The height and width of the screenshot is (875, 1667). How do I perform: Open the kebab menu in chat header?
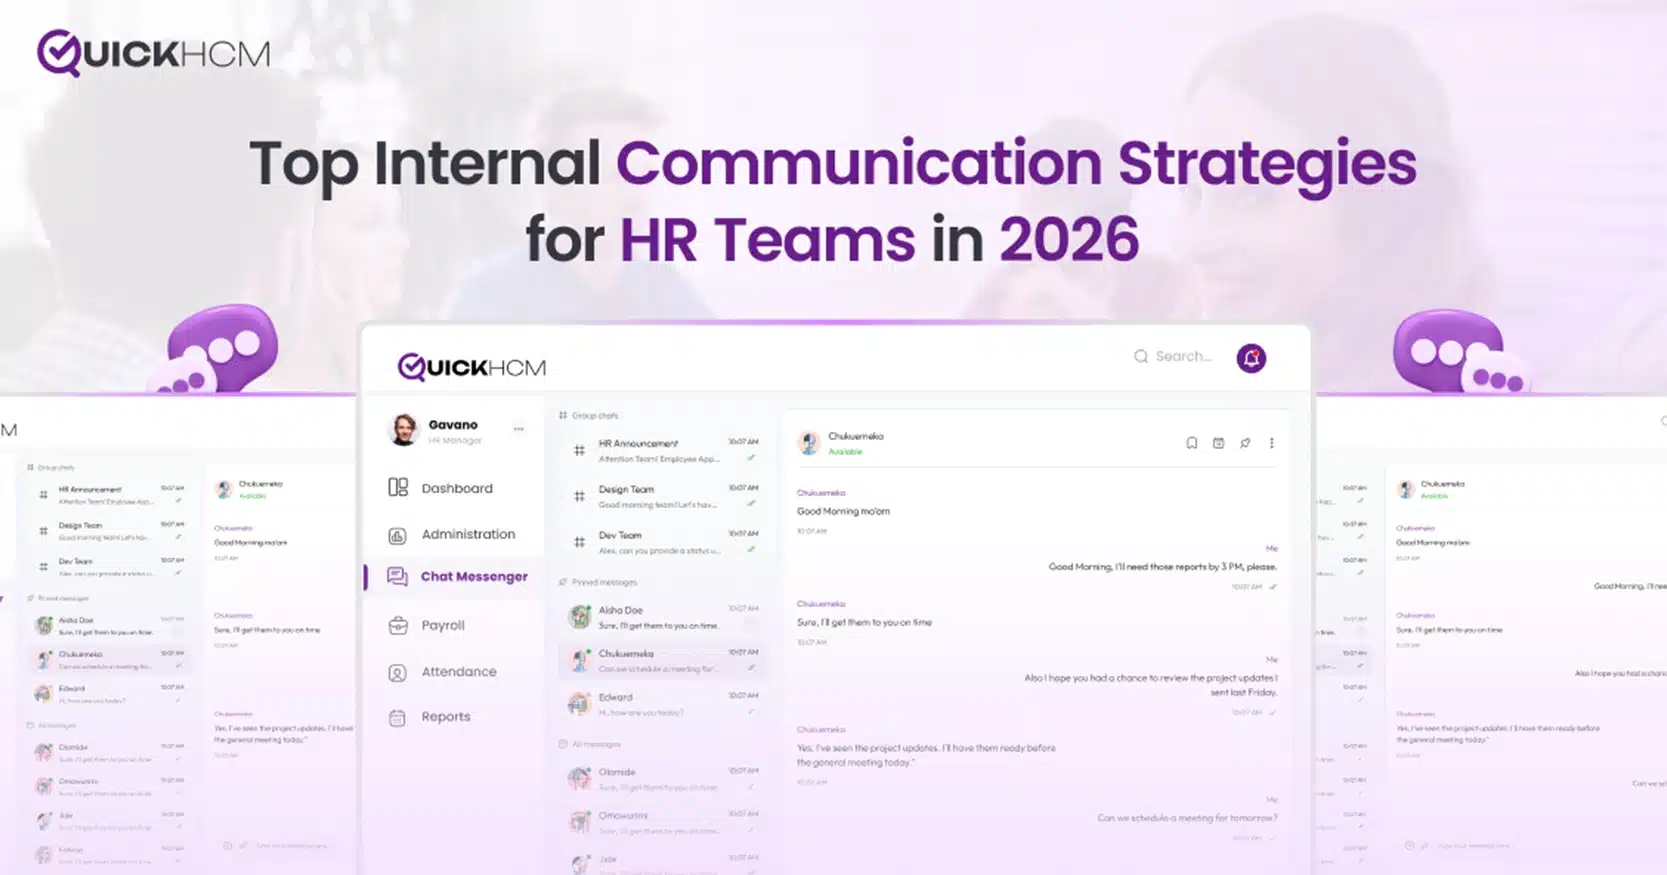point(1272,443)
